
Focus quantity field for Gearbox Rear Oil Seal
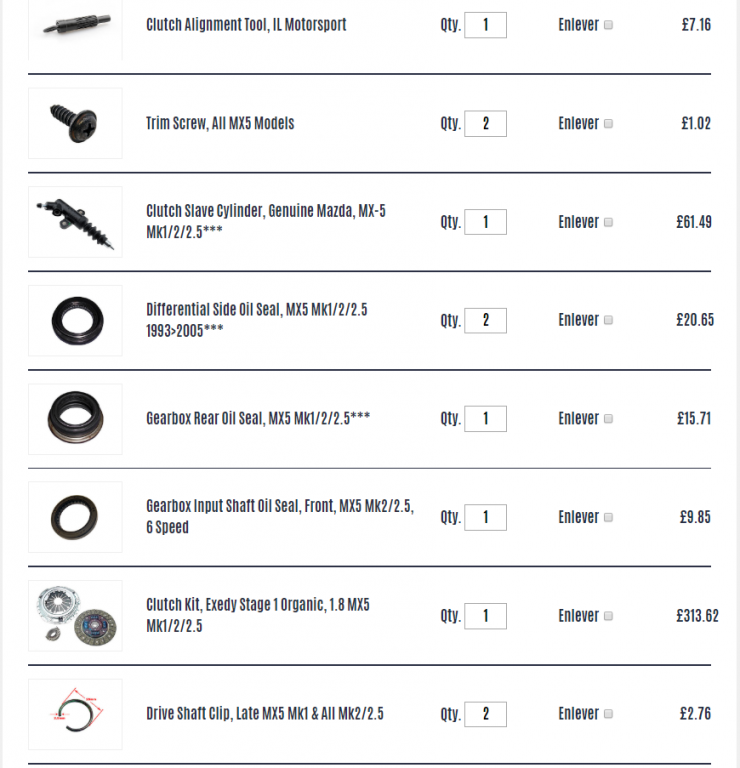[x=485, y=419]
